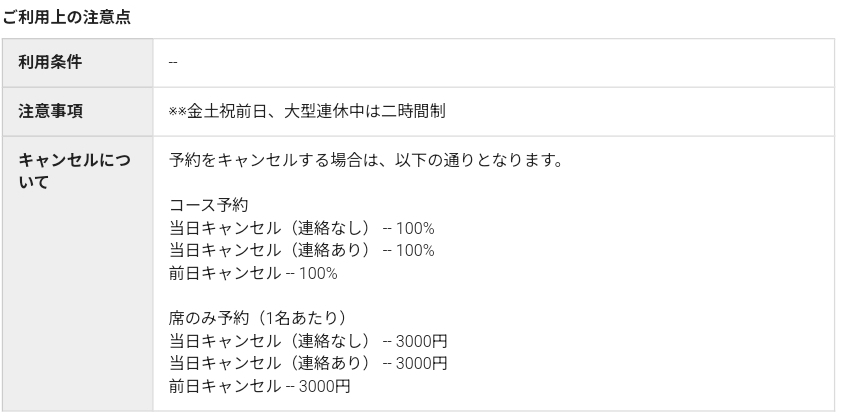Viewport: 845px width, 418px height.
Task: Select the 利用条件 row label
Action: 50,62
